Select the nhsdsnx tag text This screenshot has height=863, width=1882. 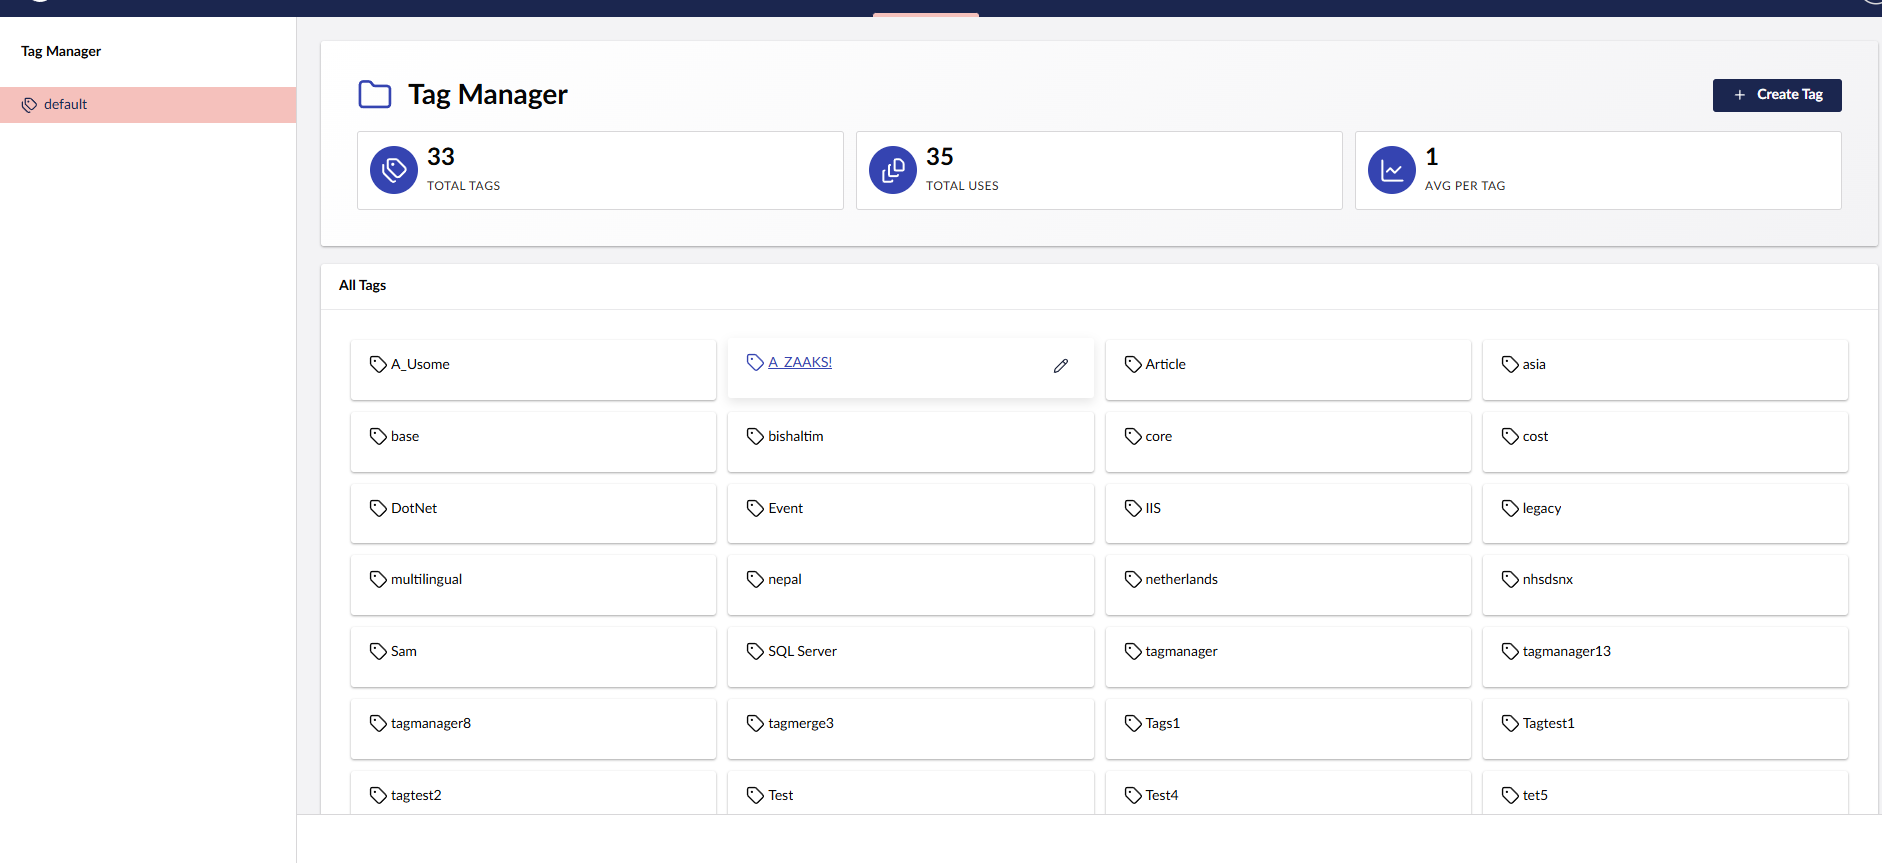(x=1548, y=579)
